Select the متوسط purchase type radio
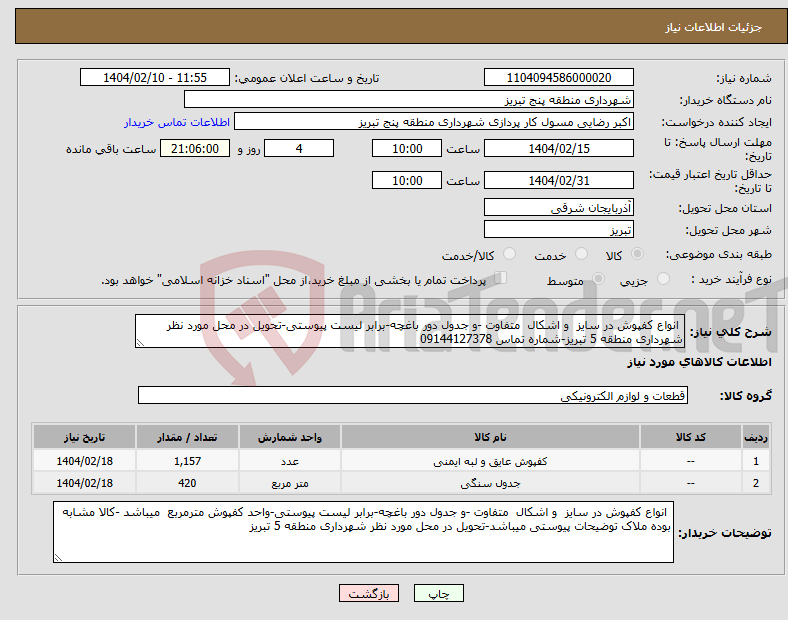The height and width of the screenshot is (620, 788). click(598, 279)
